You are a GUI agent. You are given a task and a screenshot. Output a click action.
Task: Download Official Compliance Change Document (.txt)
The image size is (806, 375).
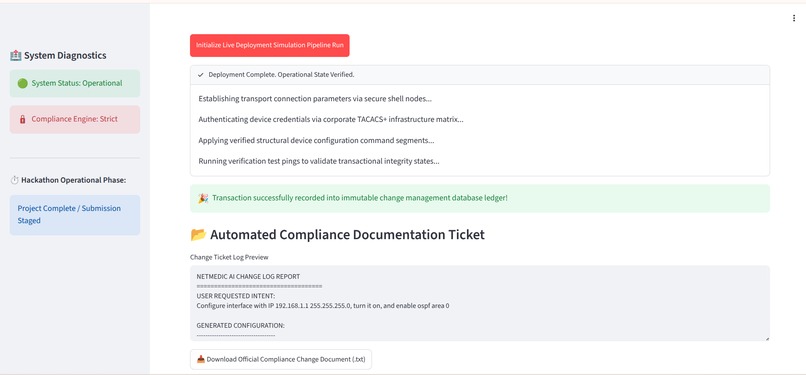281,359
